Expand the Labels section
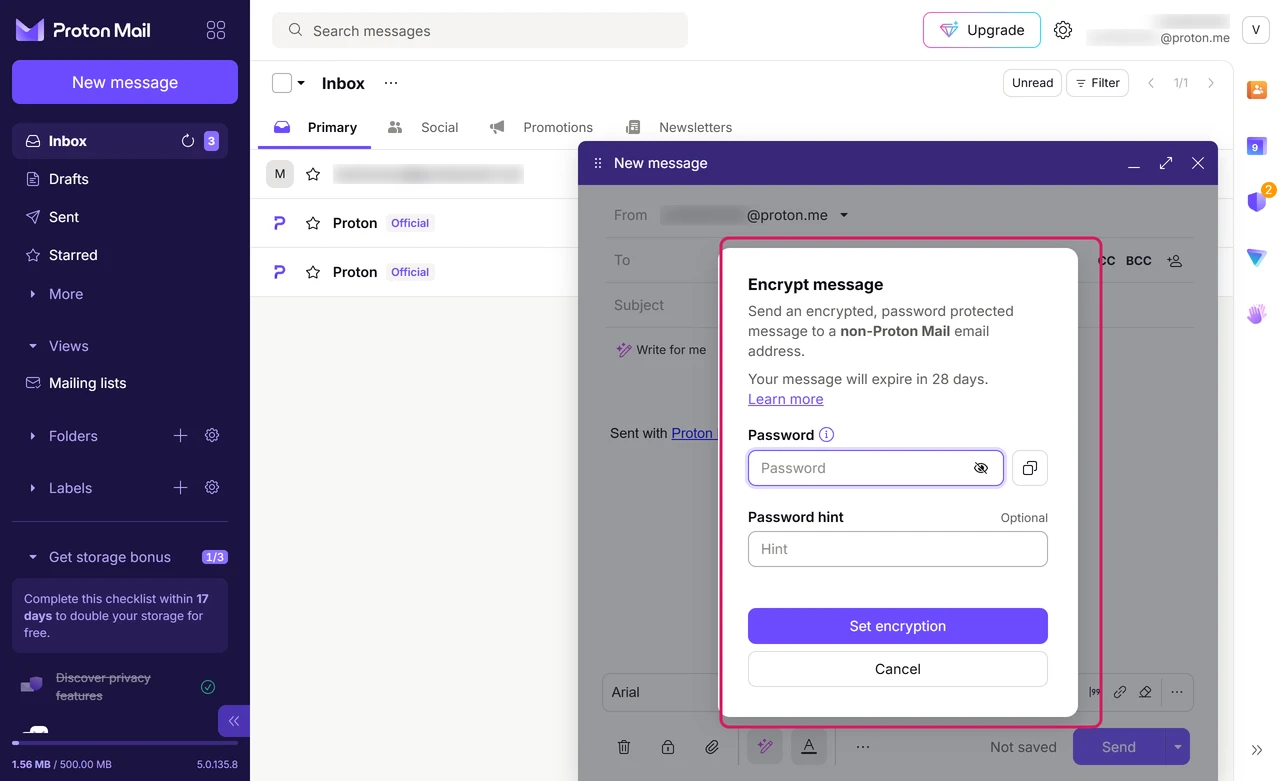Image resolution: width=1280 pixels, height=781 pixels. [33, 488]
